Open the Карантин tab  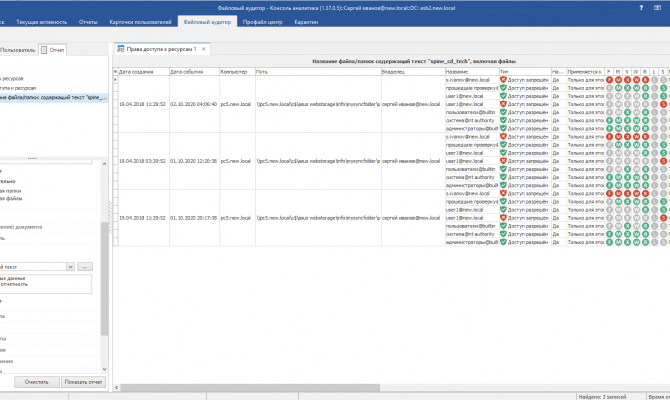[306, 22]
